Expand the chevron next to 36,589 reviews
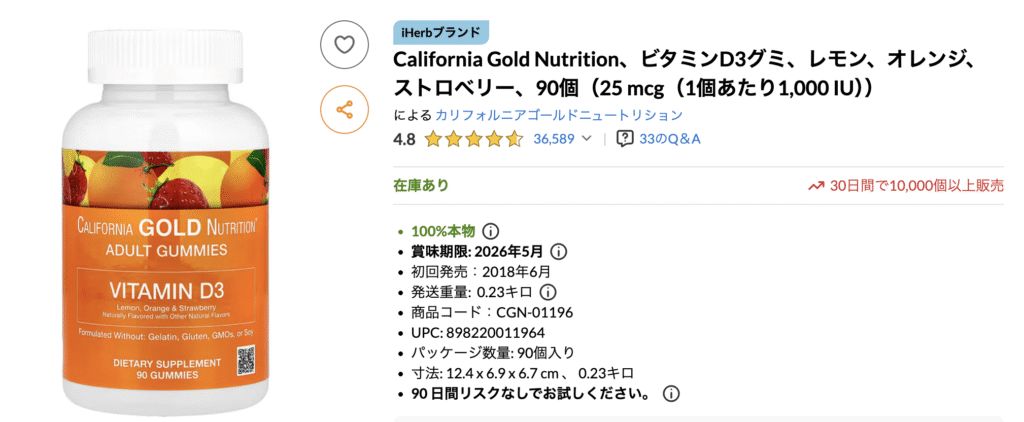Image resolution: width=1024 pixels, height=422 pixels. pos(587,139)
